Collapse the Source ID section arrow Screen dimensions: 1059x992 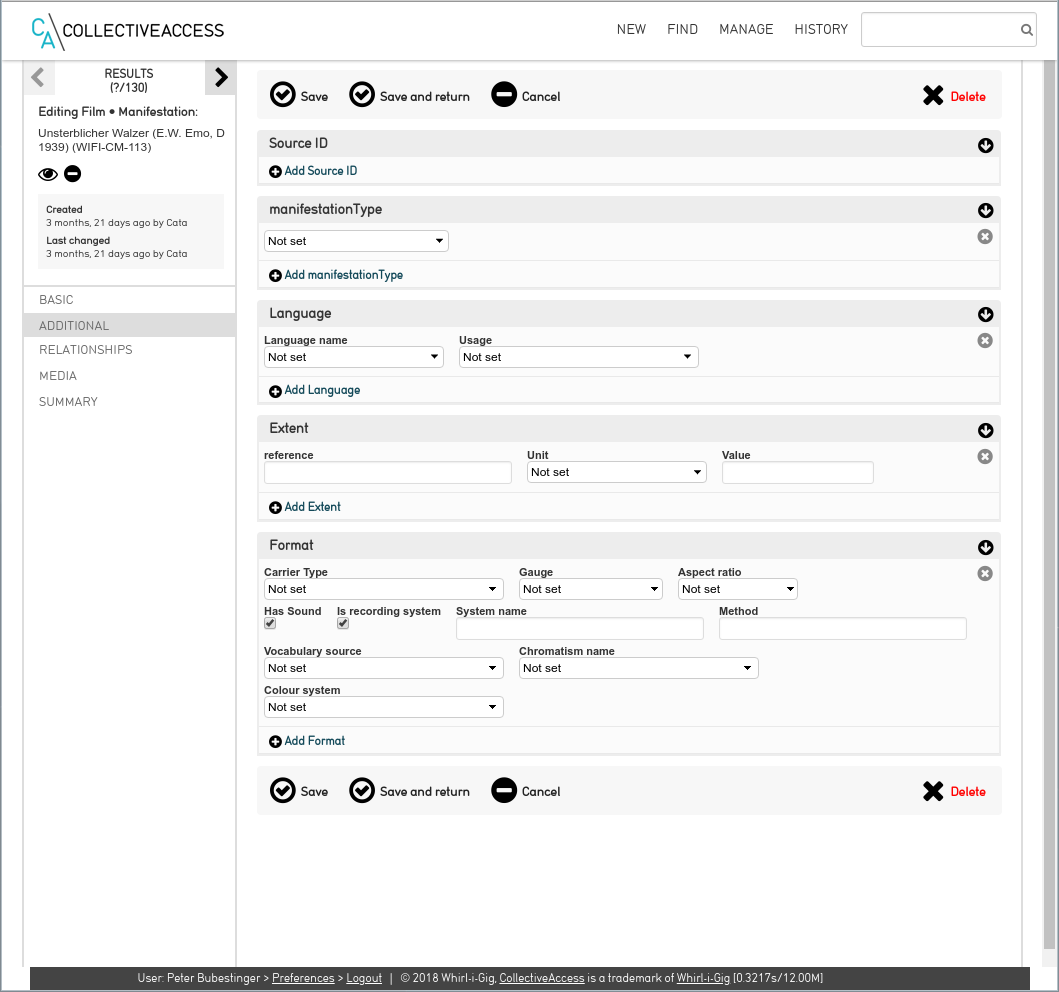coord(985,146)
